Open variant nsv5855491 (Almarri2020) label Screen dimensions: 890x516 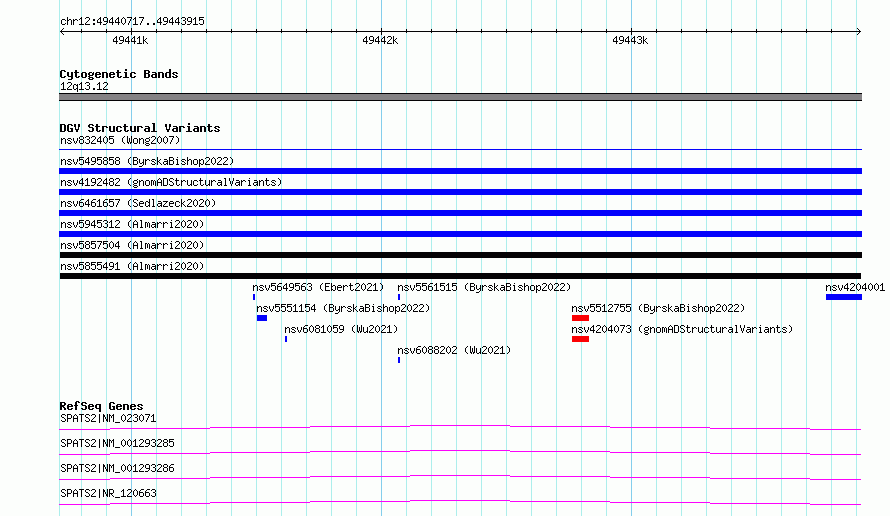[x=132, y=266]
